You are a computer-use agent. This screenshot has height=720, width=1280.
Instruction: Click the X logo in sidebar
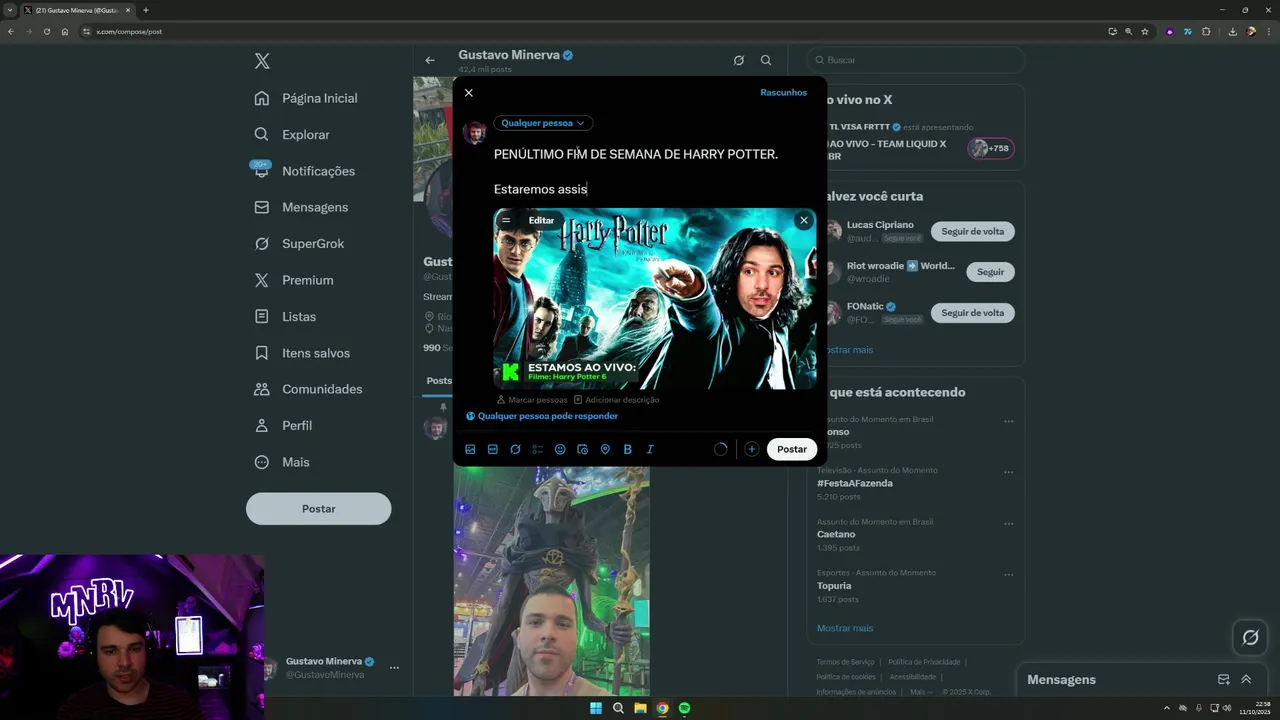[x=262, y=61]
